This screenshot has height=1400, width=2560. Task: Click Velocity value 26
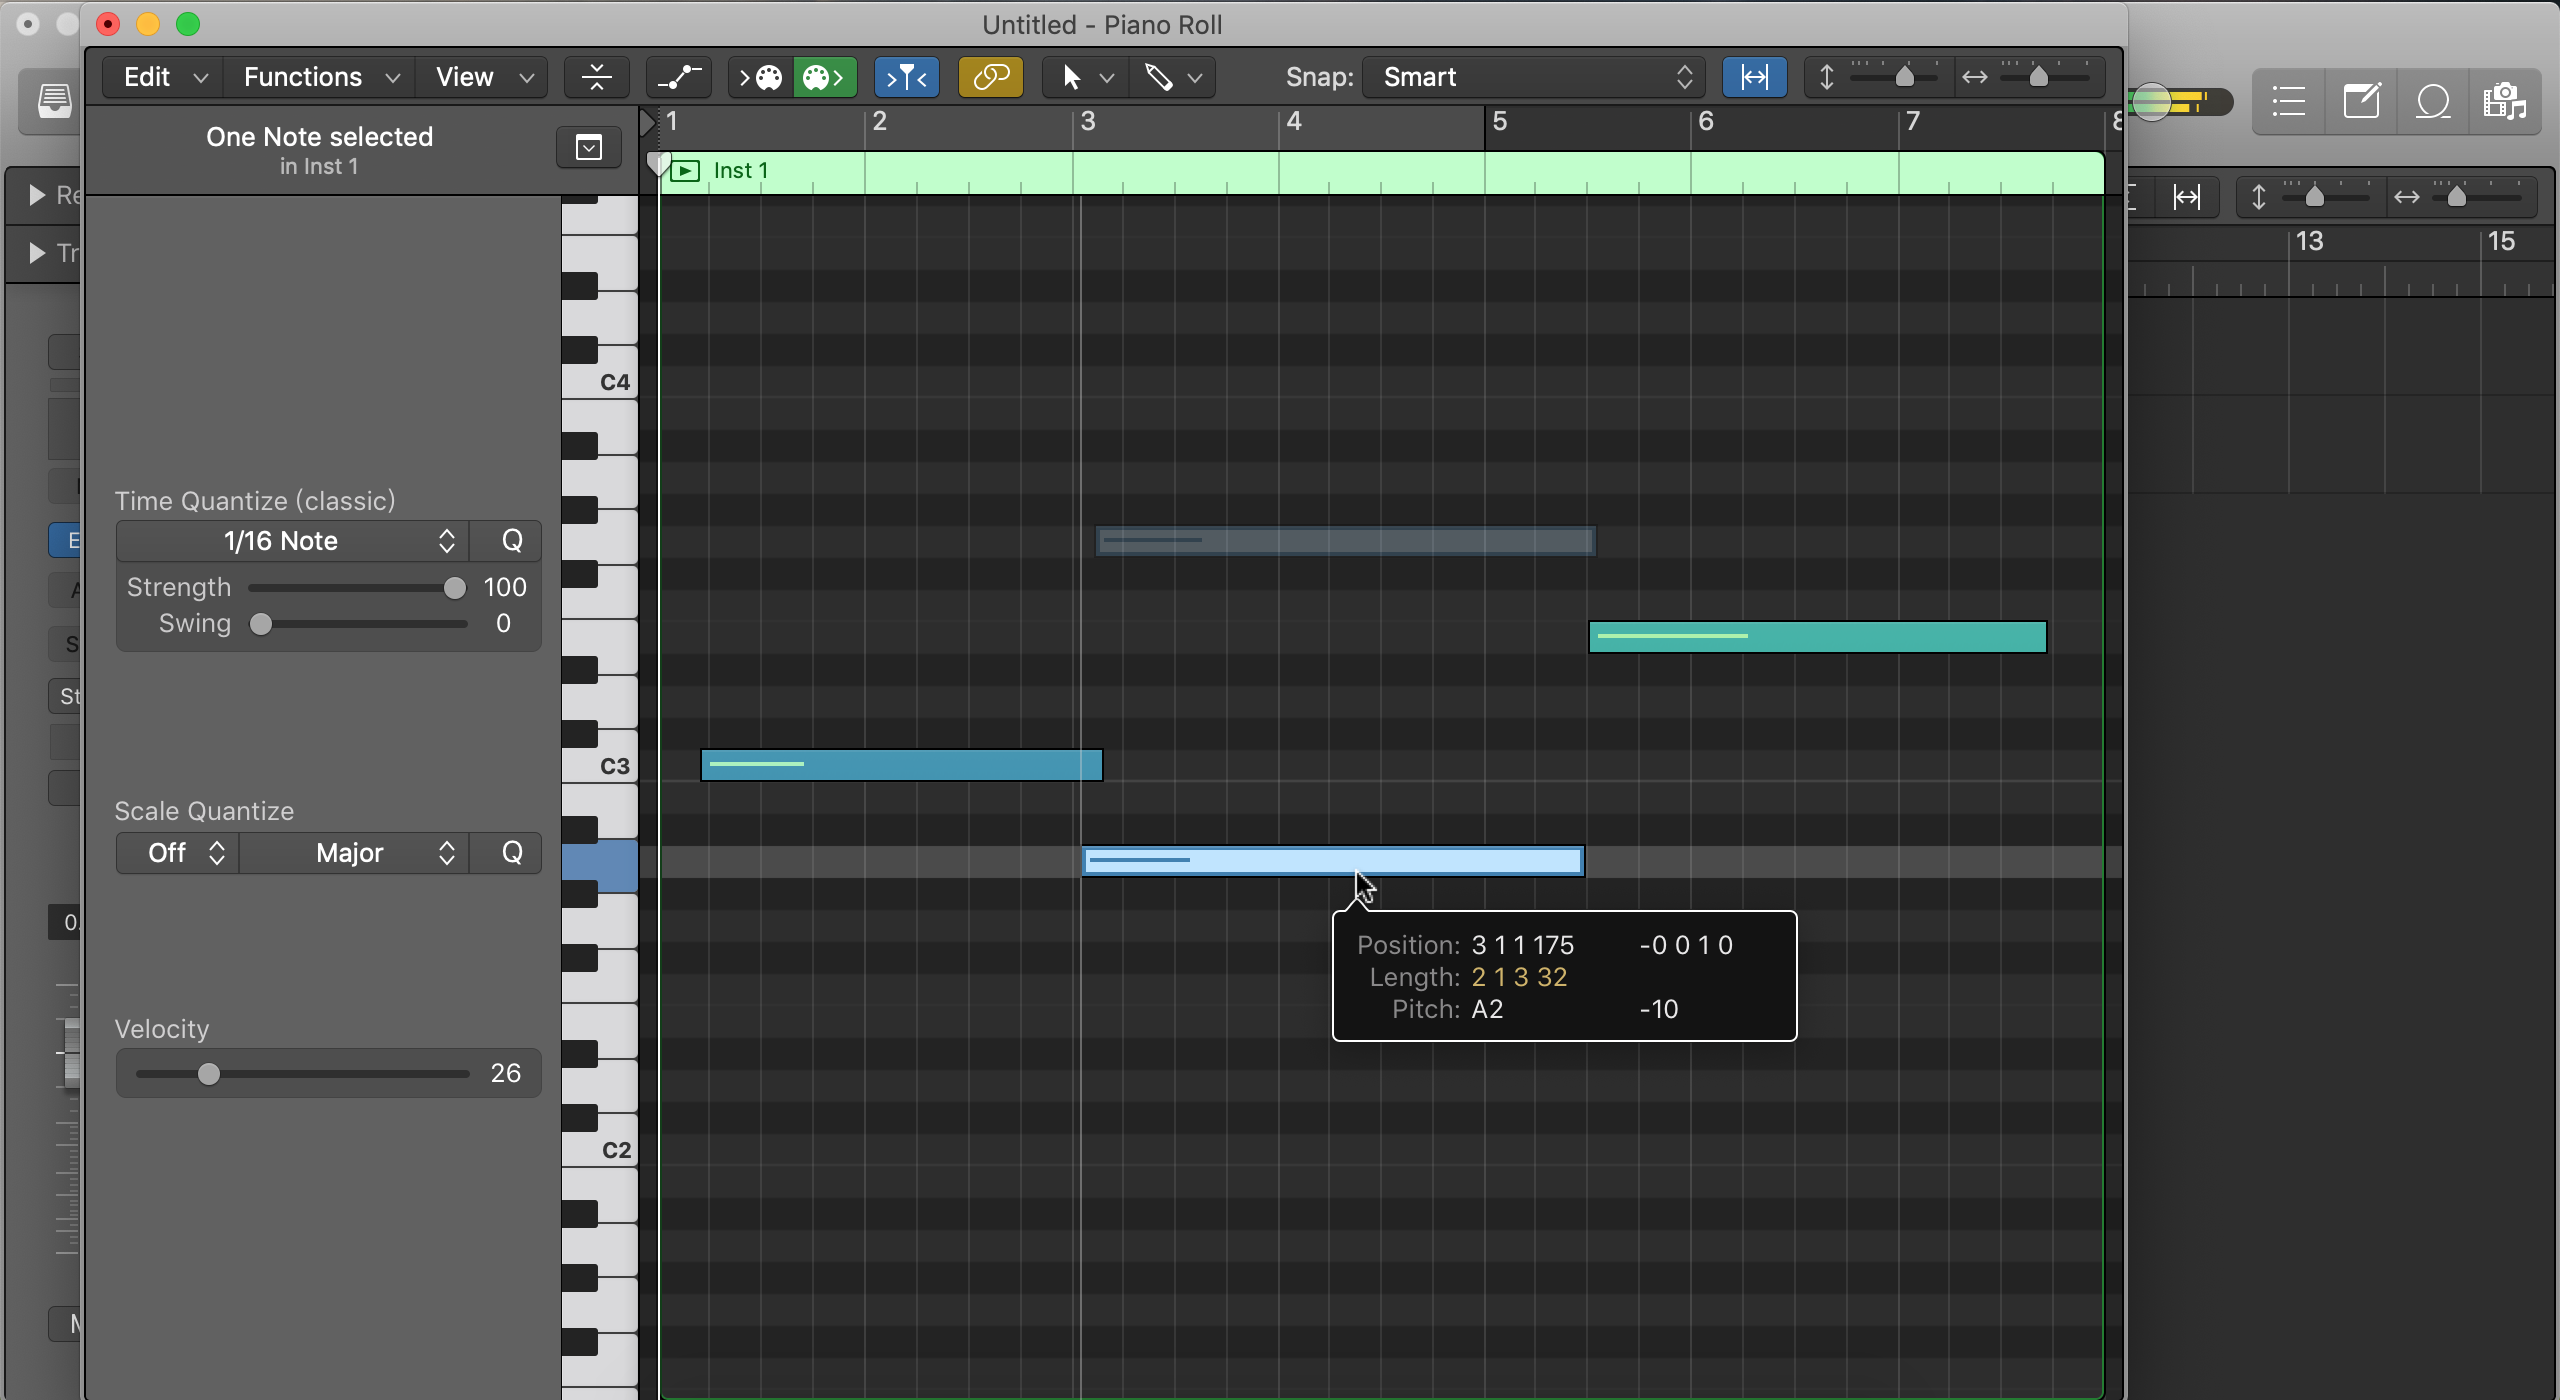pos(505,1074)
